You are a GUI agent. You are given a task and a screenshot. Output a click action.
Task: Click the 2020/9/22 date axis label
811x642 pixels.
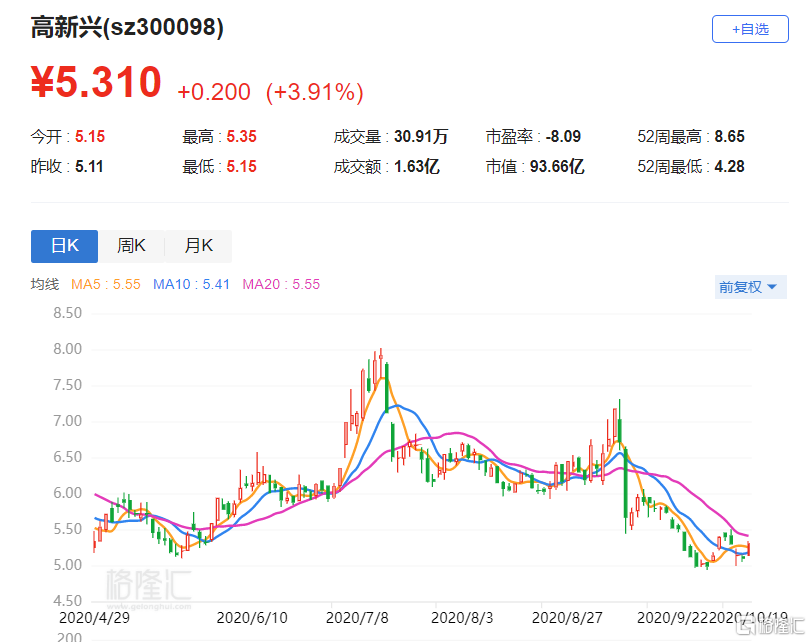tap(672, 618)
